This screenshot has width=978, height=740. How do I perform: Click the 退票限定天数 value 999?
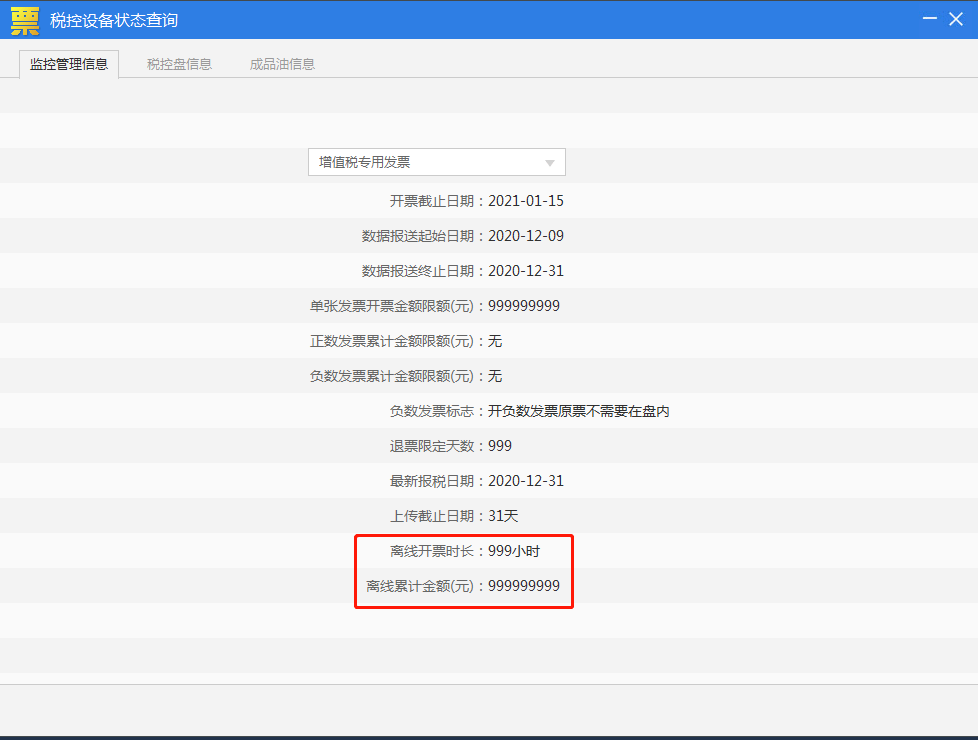point(500,446)
